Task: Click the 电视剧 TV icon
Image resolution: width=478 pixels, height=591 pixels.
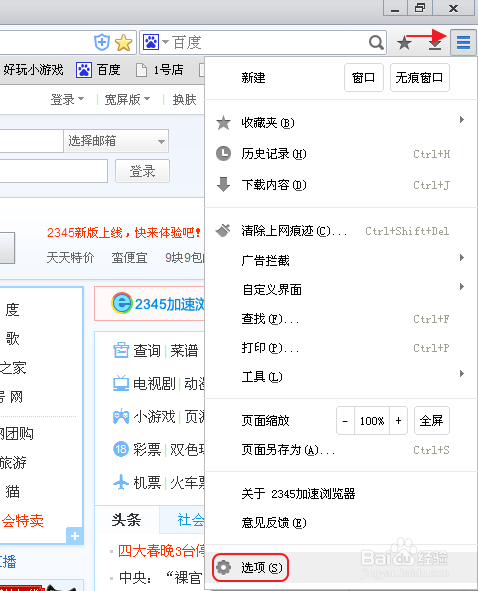Action: [121, 383]
